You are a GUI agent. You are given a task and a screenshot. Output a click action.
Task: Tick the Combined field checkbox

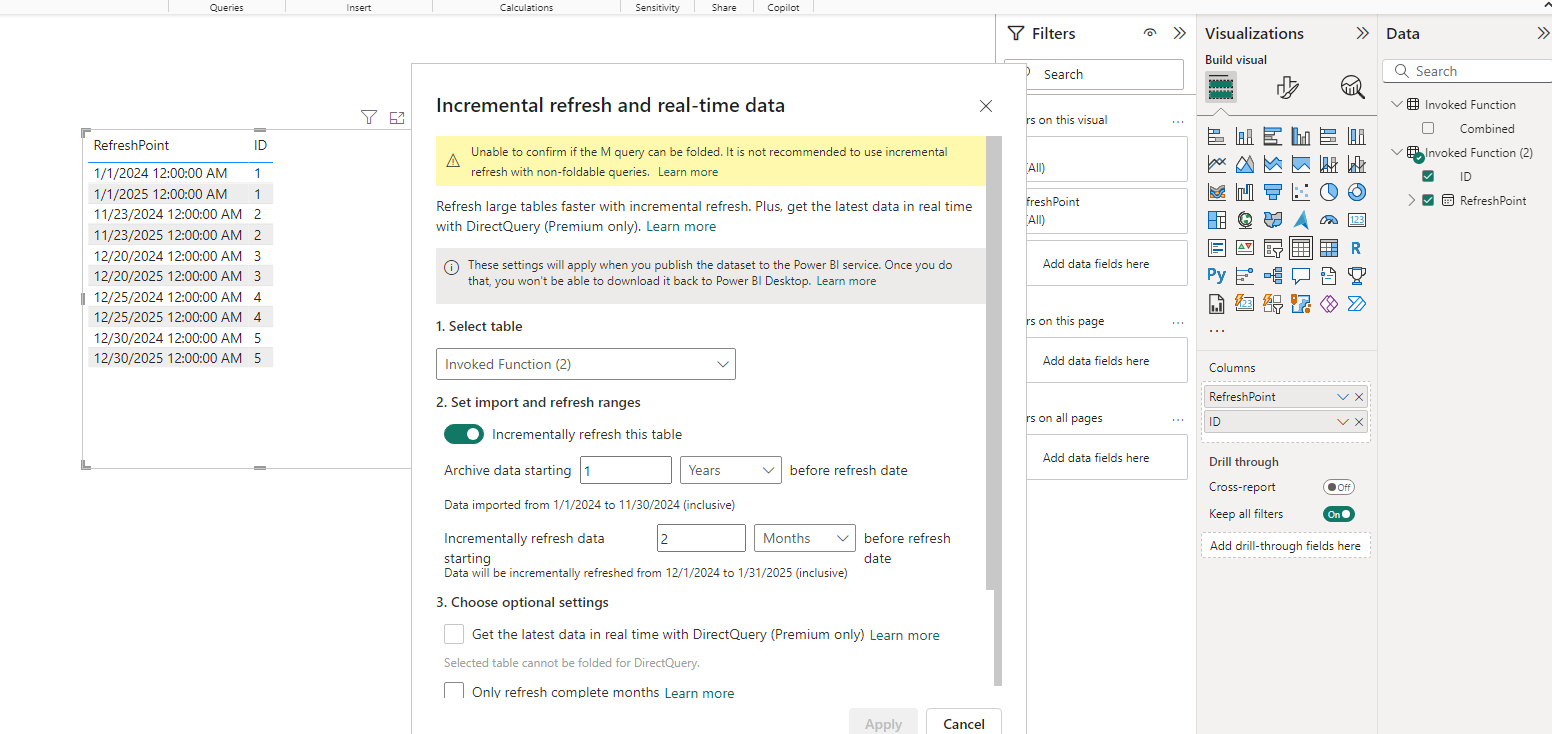coord(1428,128)
